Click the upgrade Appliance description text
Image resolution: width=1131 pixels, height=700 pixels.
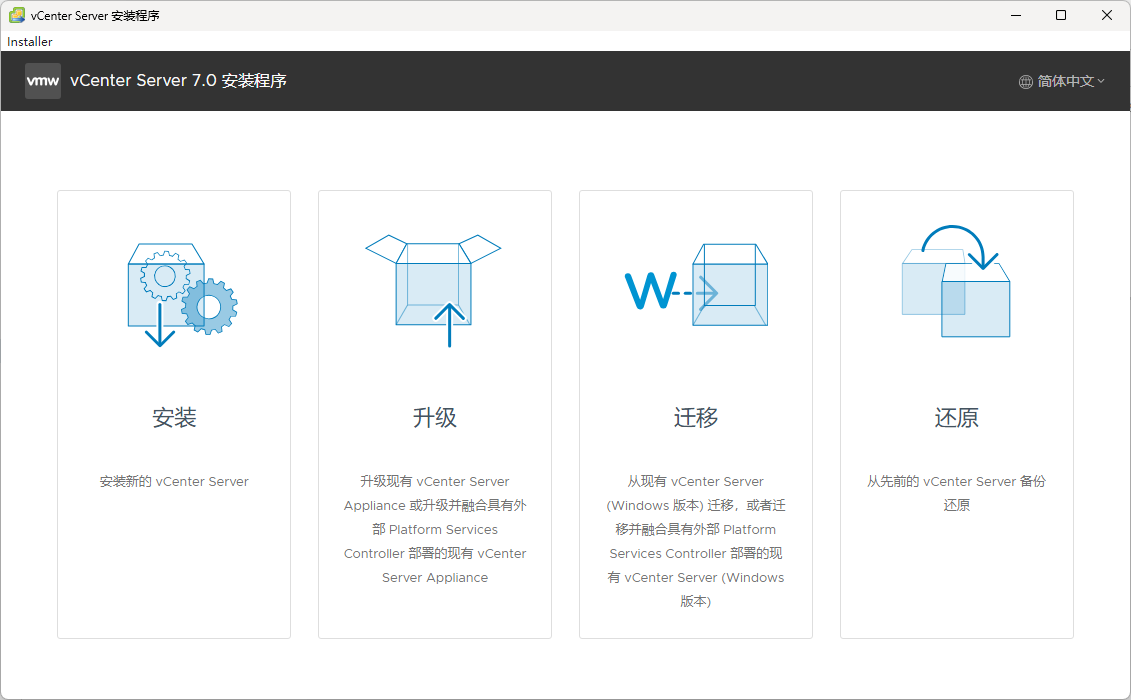(x=435, y=530)
